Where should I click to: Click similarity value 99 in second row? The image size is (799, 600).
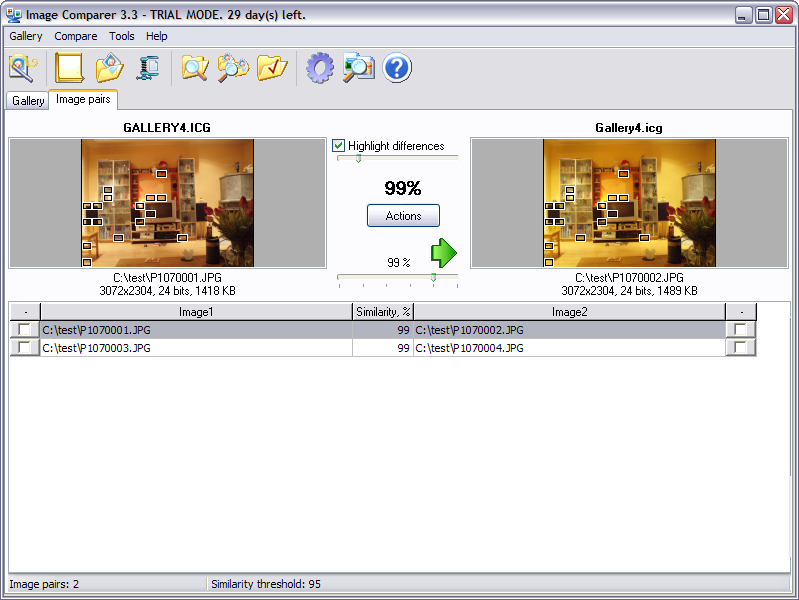click(x=383, y=348)
